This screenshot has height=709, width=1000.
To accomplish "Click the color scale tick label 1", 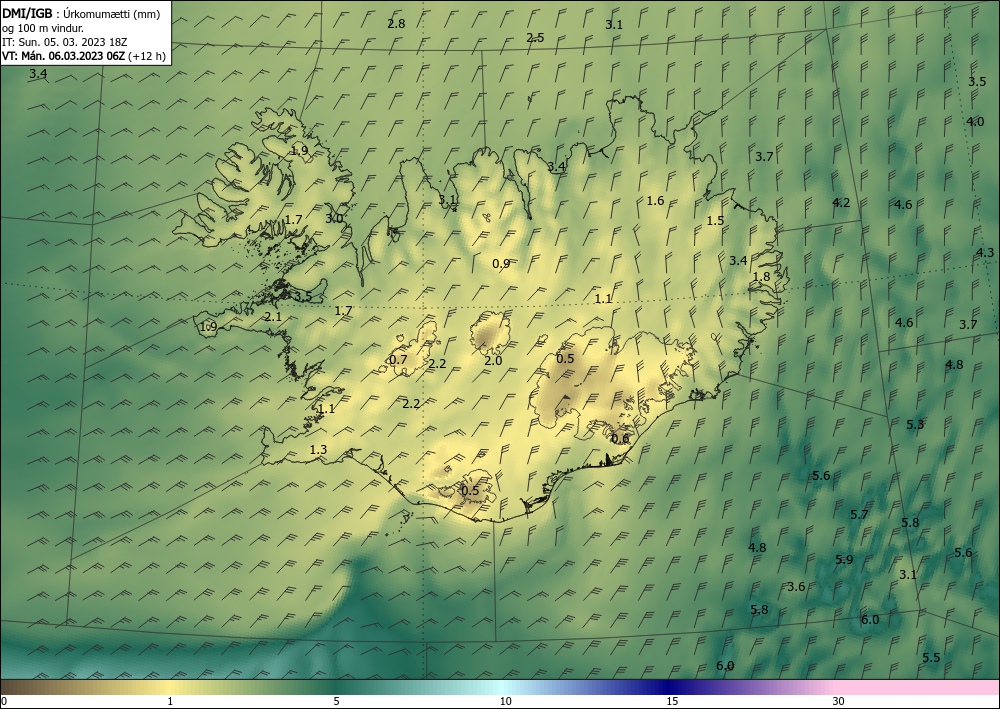I will point(170,701).
